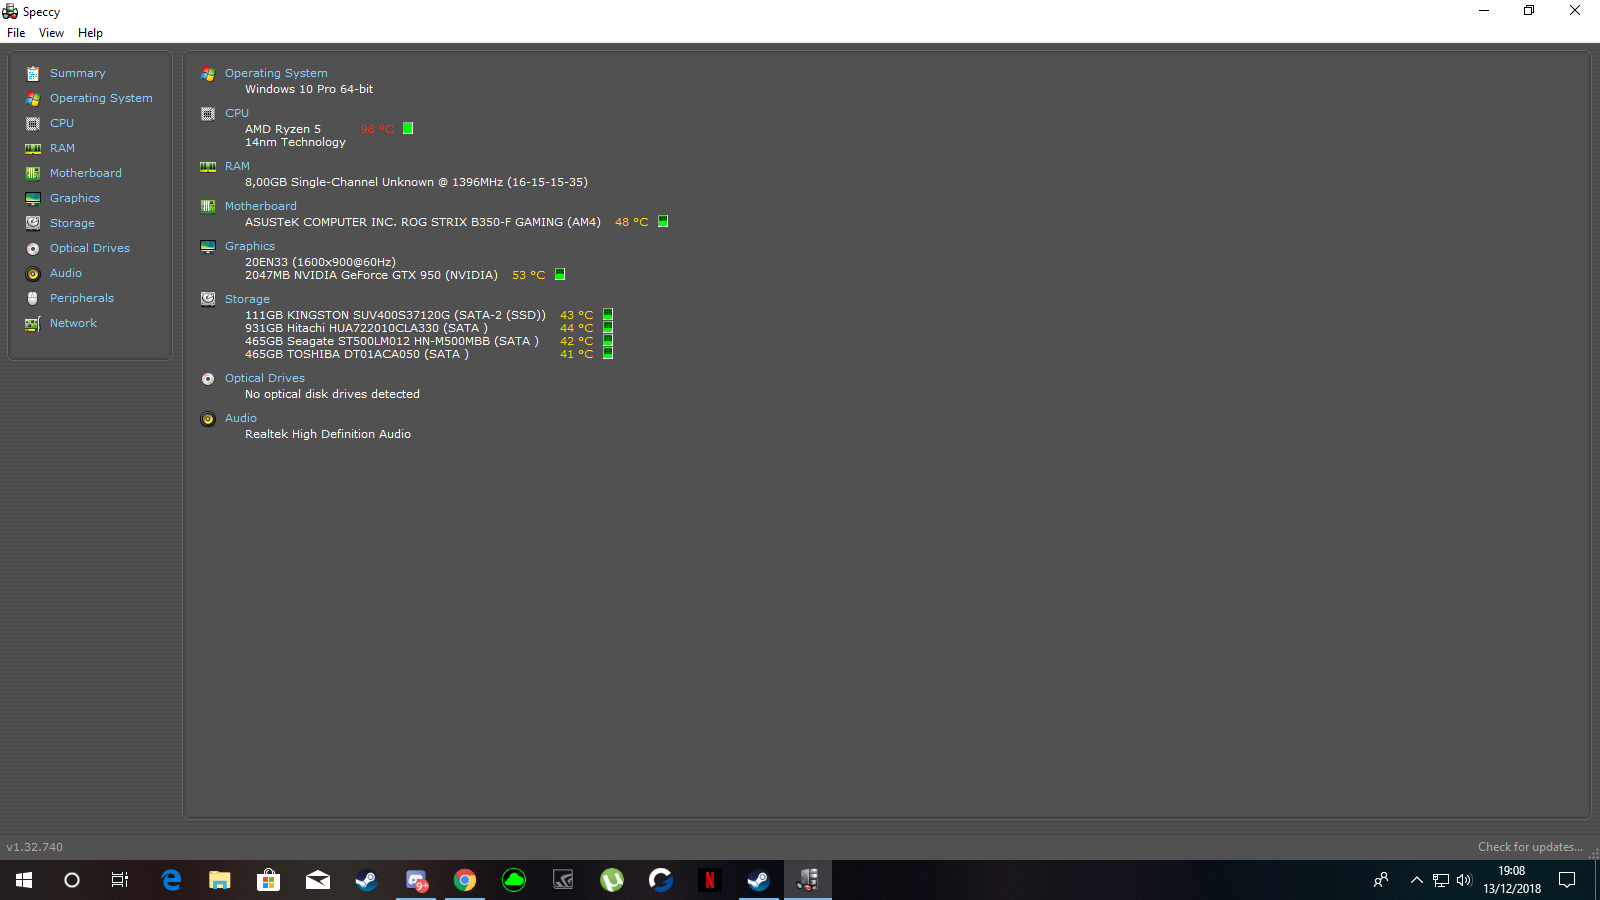Viewport: 1600px width, 900px height.
Task: Click the CPU icon beside the CPU heading
Action: [x=208, y=113]
